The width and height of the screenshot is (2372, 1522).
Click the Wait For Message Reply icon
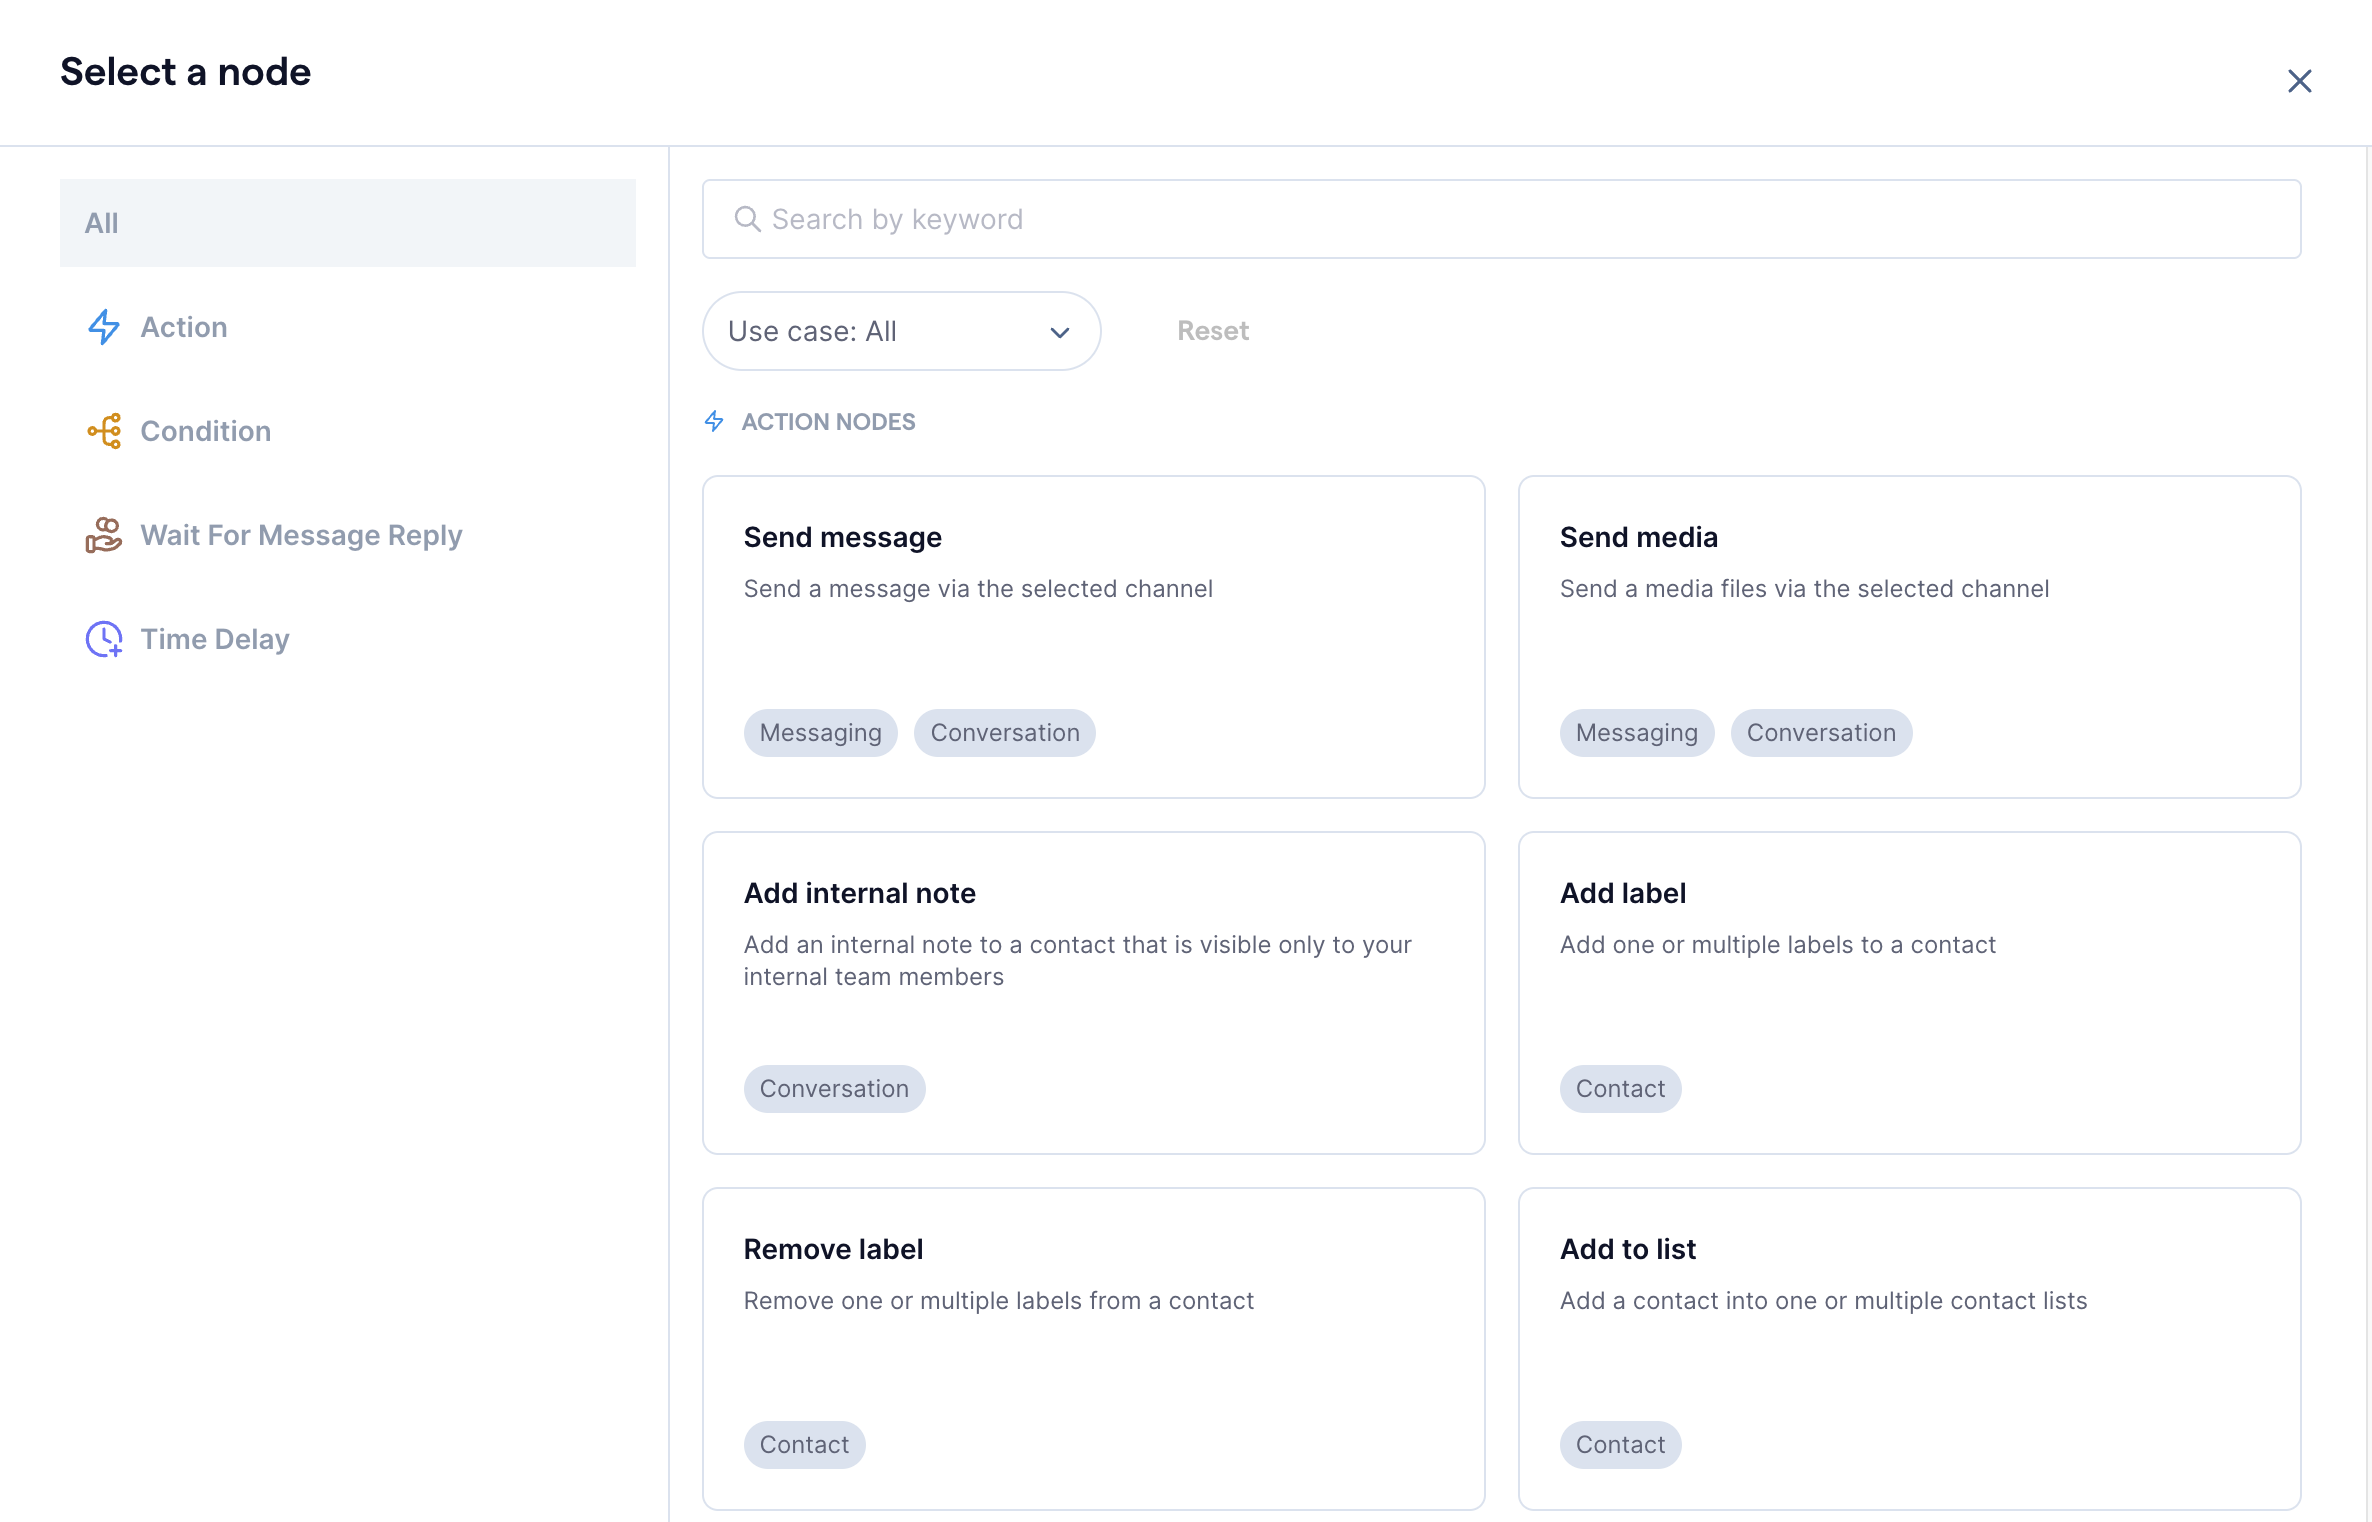tap(104, 535)
